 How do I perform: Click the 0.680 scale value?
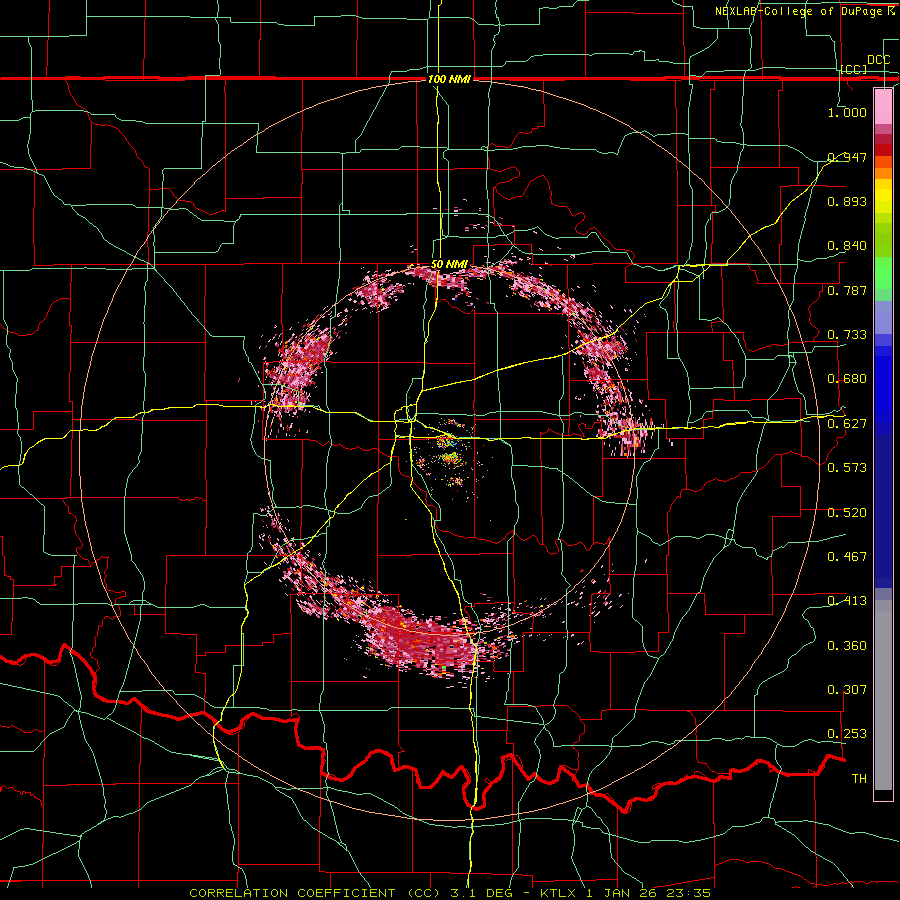point(847,379)
